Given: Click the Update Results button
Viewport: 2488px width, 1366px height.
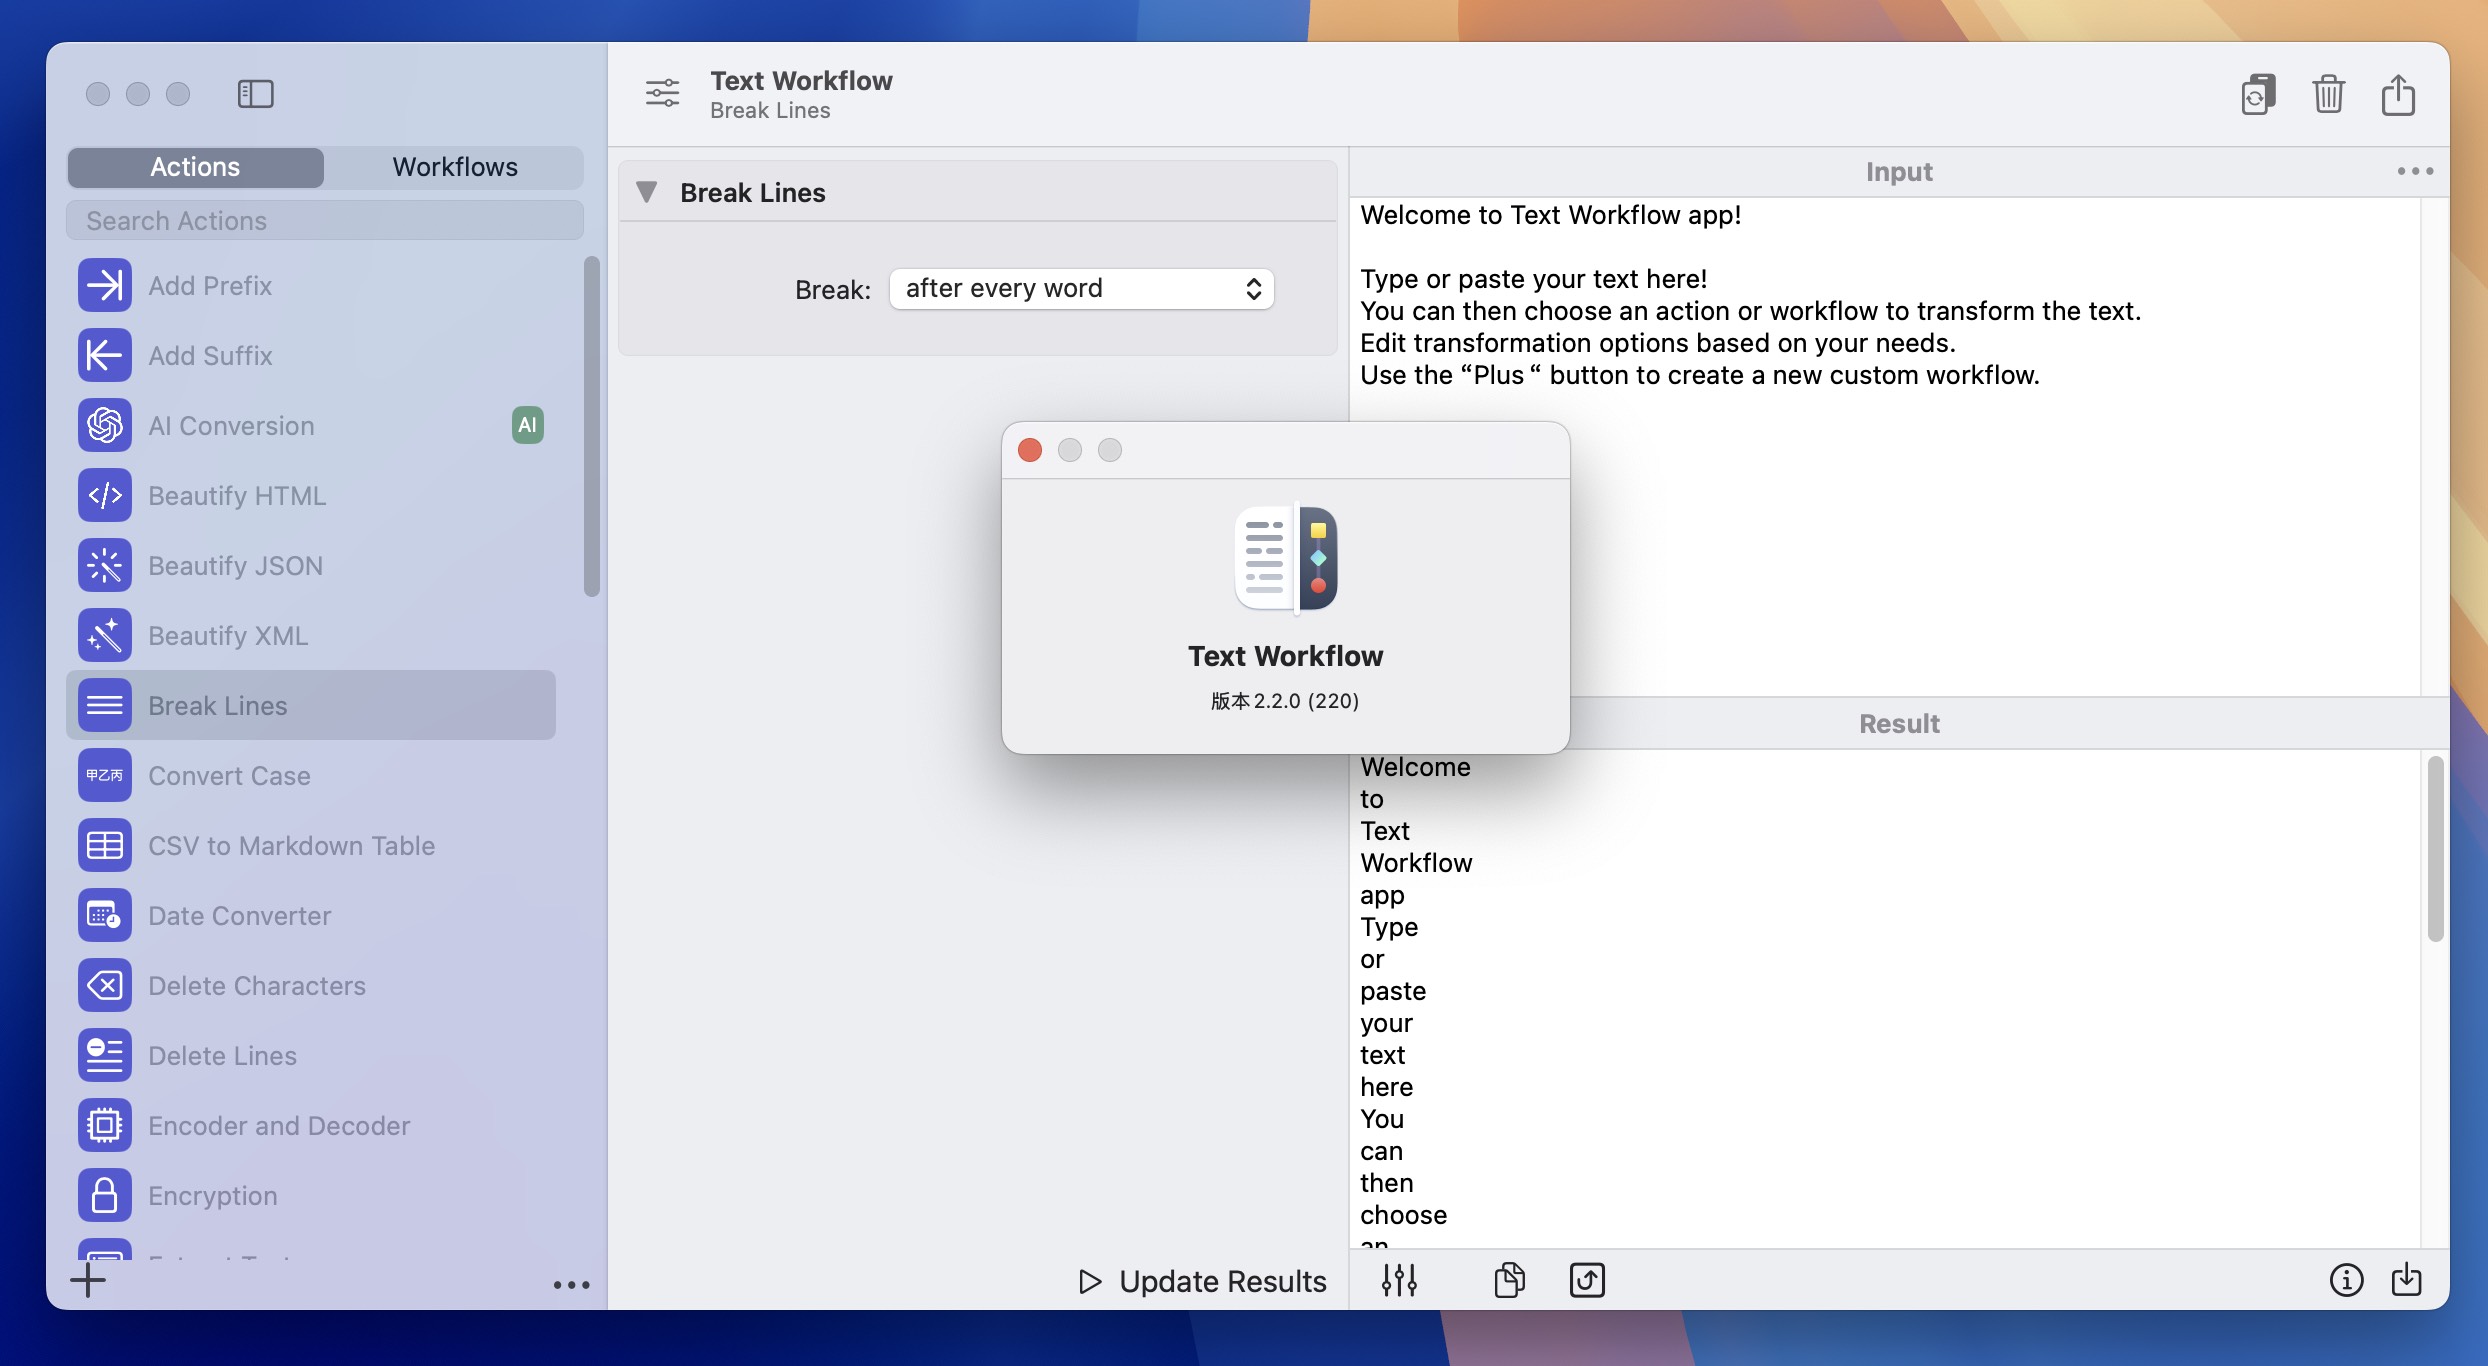Looking at the screenshot, I should (x=1203, y=1281).
